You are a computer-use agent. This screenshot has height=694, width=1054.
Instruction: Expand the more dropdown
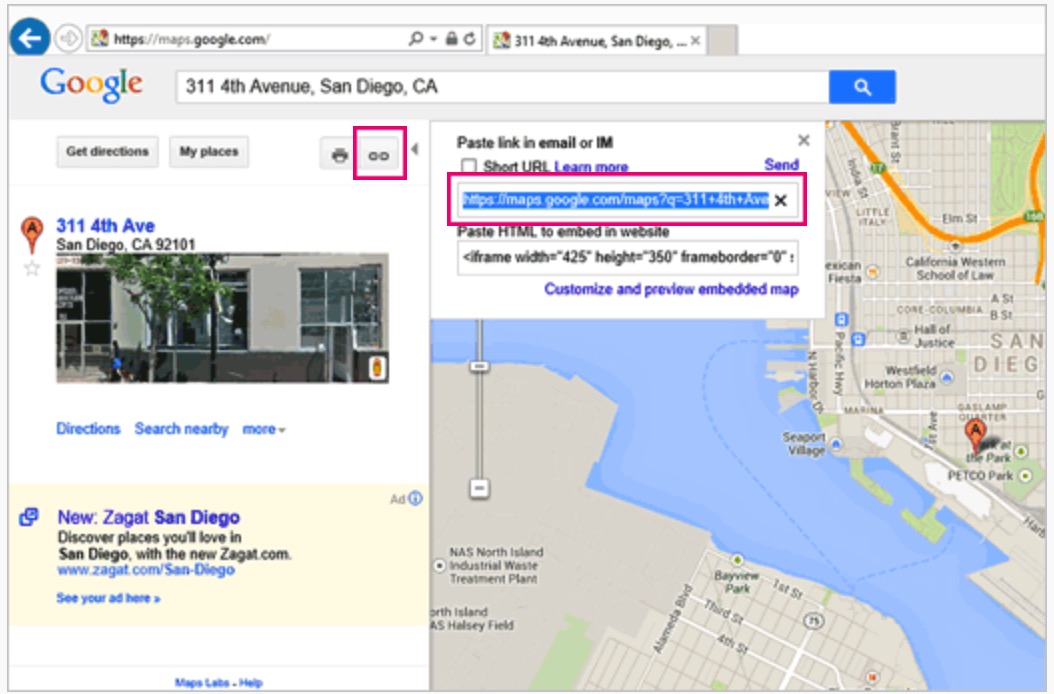click(264, 429)
